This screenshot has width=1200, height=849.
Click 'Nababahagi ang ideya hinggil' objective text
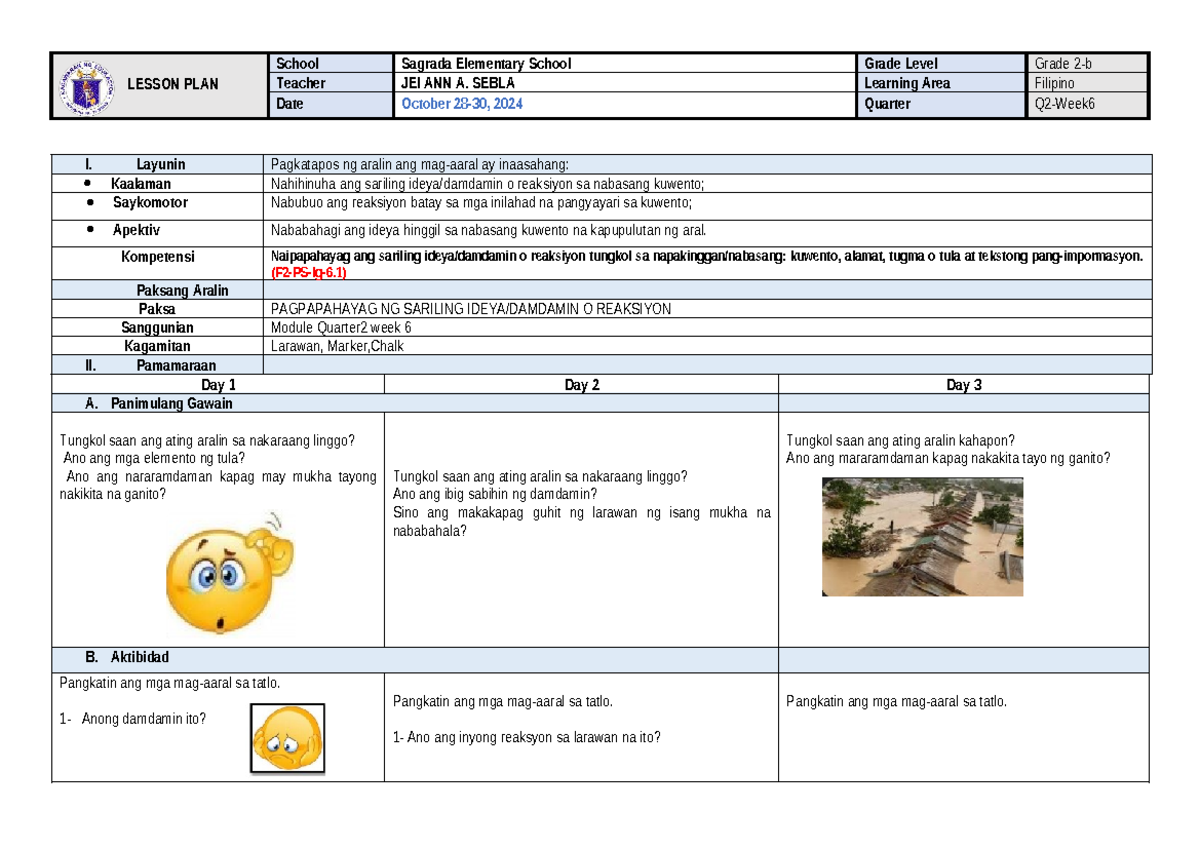[x=489, y=229]
